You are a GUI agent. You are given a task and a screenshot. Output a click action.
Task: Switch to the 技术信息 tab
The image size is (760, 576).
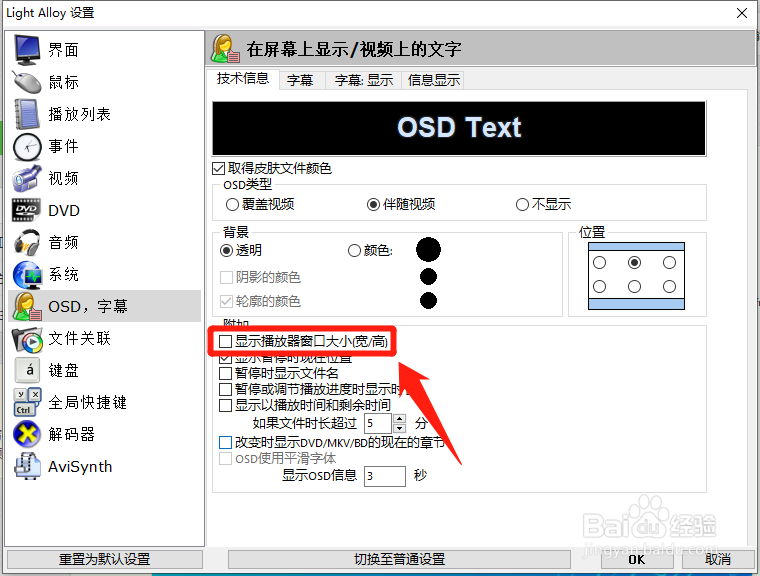(242, 79)
